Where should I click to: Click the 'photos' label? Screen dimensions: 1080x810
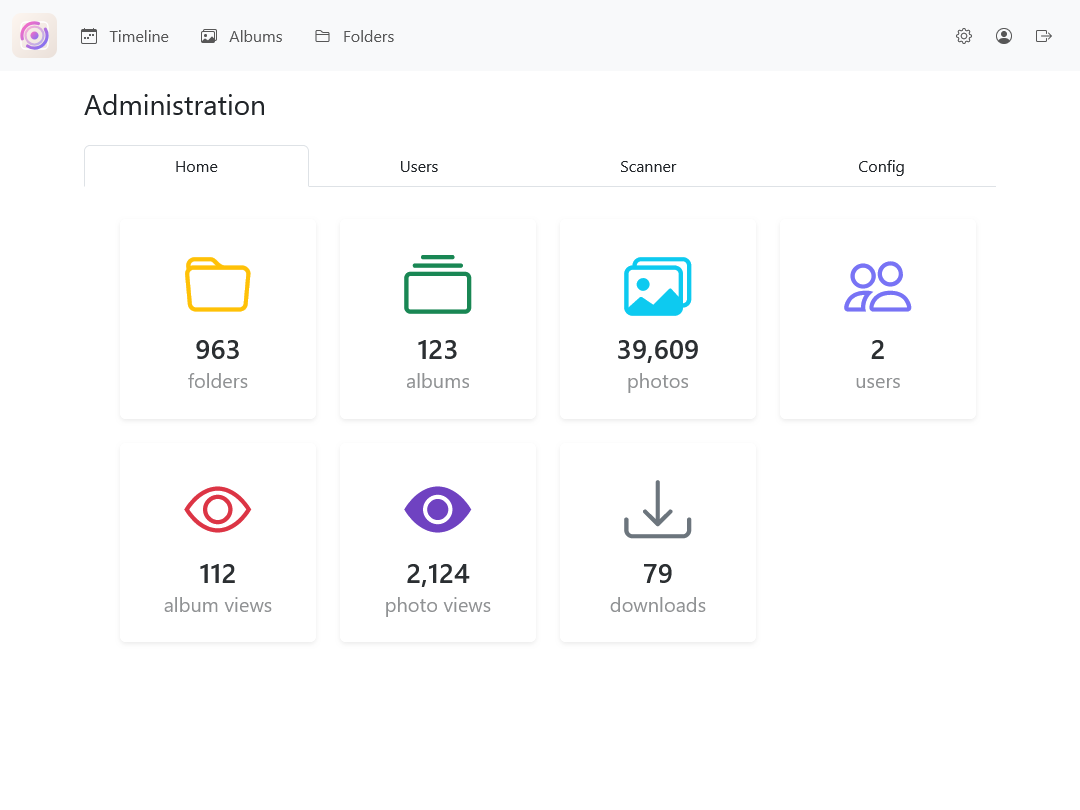[x=658, y=382]
